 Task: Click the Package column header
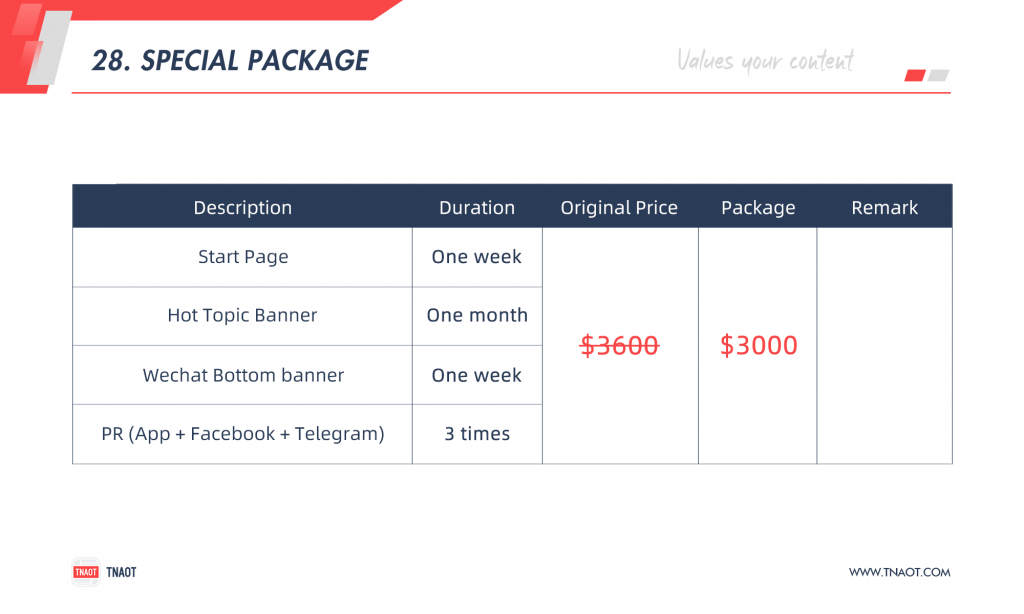[x=758, y=207]
